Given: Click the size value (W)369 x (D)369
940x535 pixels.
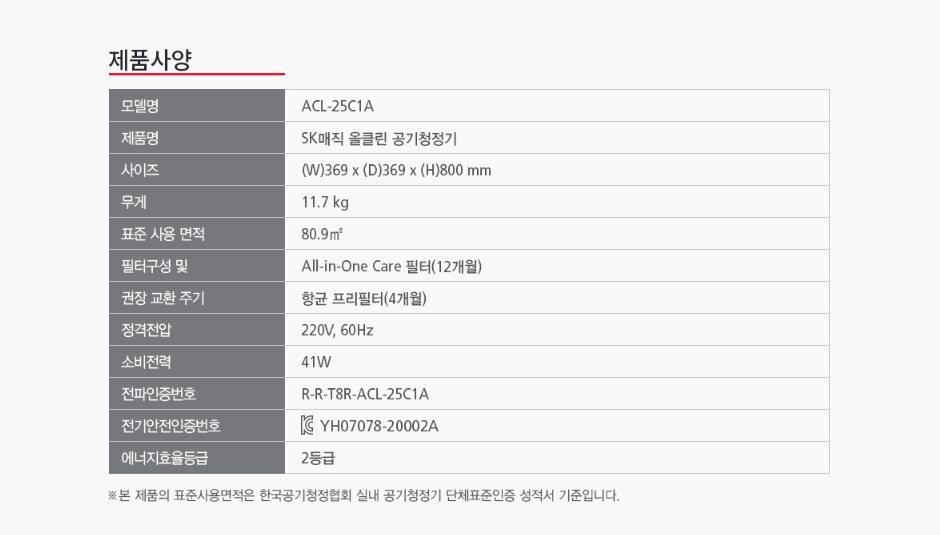Looking at the screenshot, I should 396,170.
